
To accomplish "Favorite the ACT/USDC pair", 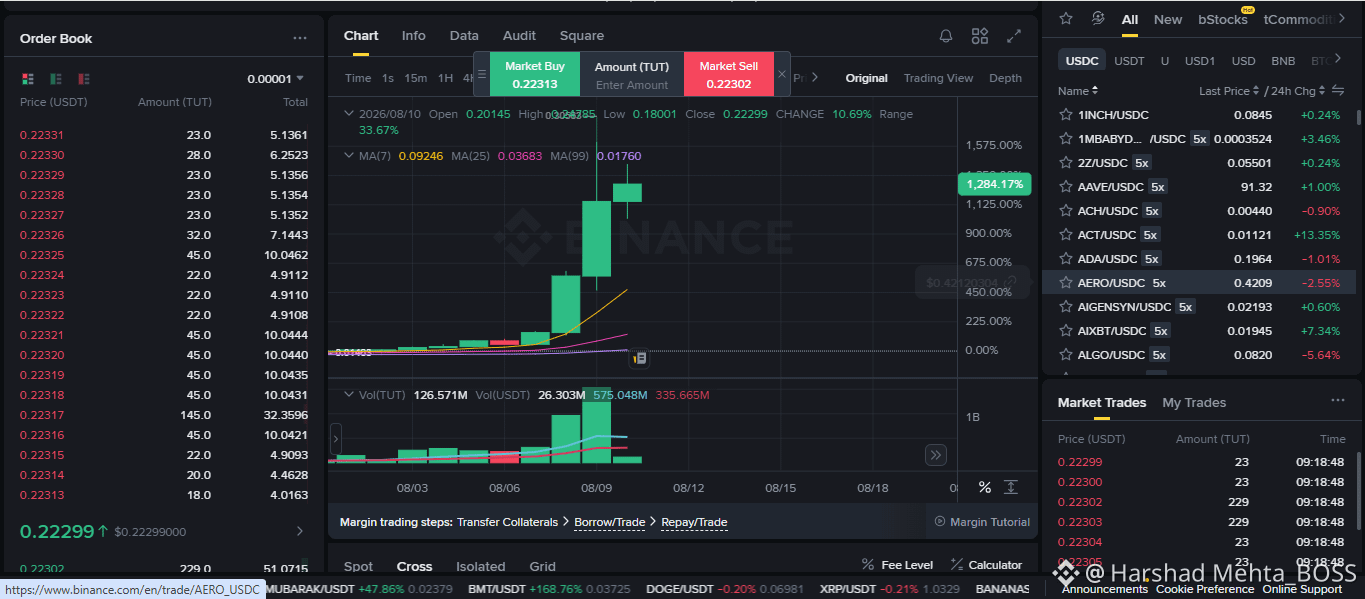I will (x=1066, y=234).
